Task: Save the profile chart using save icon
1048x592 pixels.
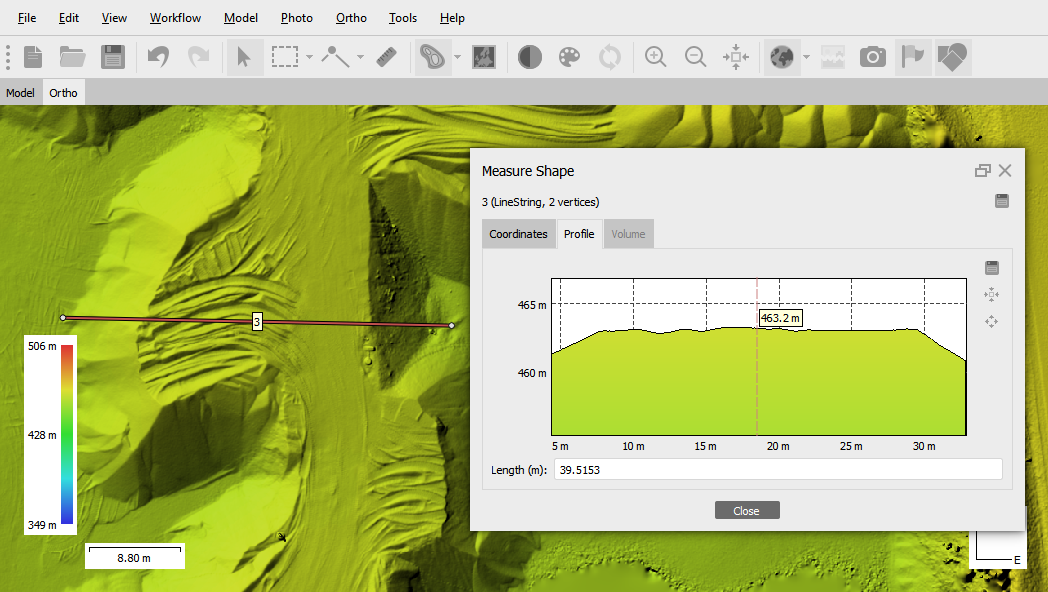Action: (992, 268)
